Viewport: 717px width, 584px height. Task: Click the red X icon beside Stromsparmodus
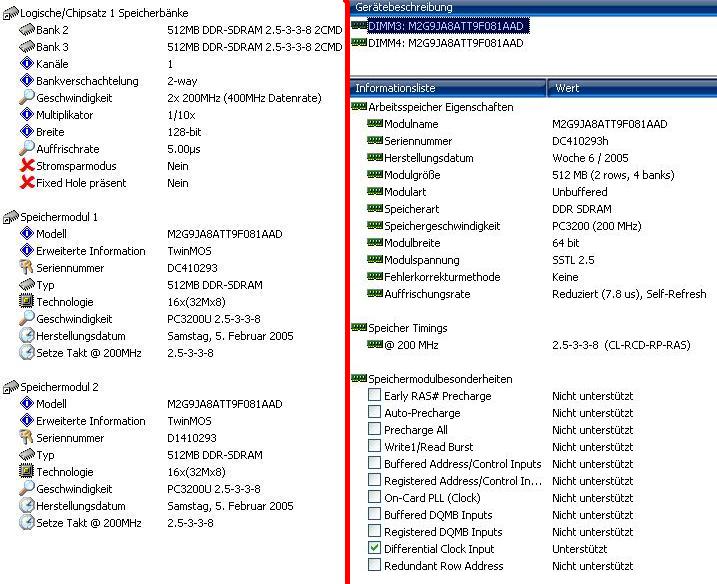click(27, 166)
